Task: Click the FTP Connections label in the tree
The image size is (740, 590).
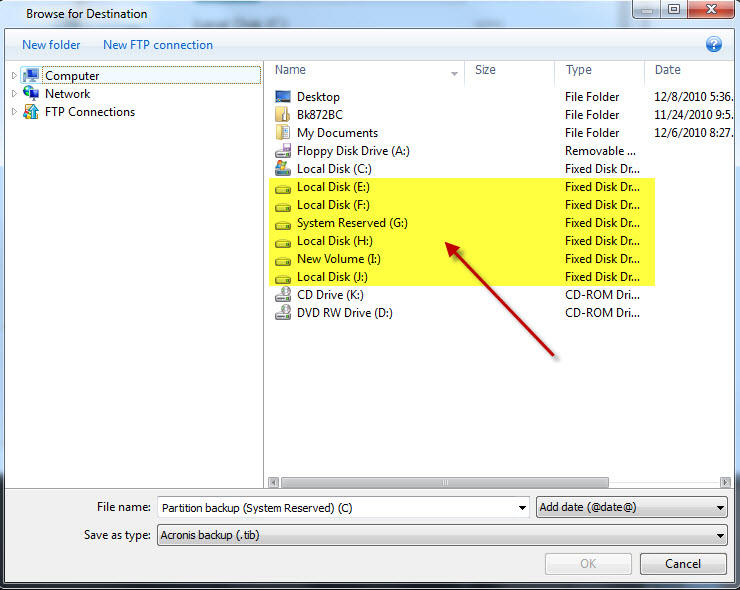Action: click(90, 111)
